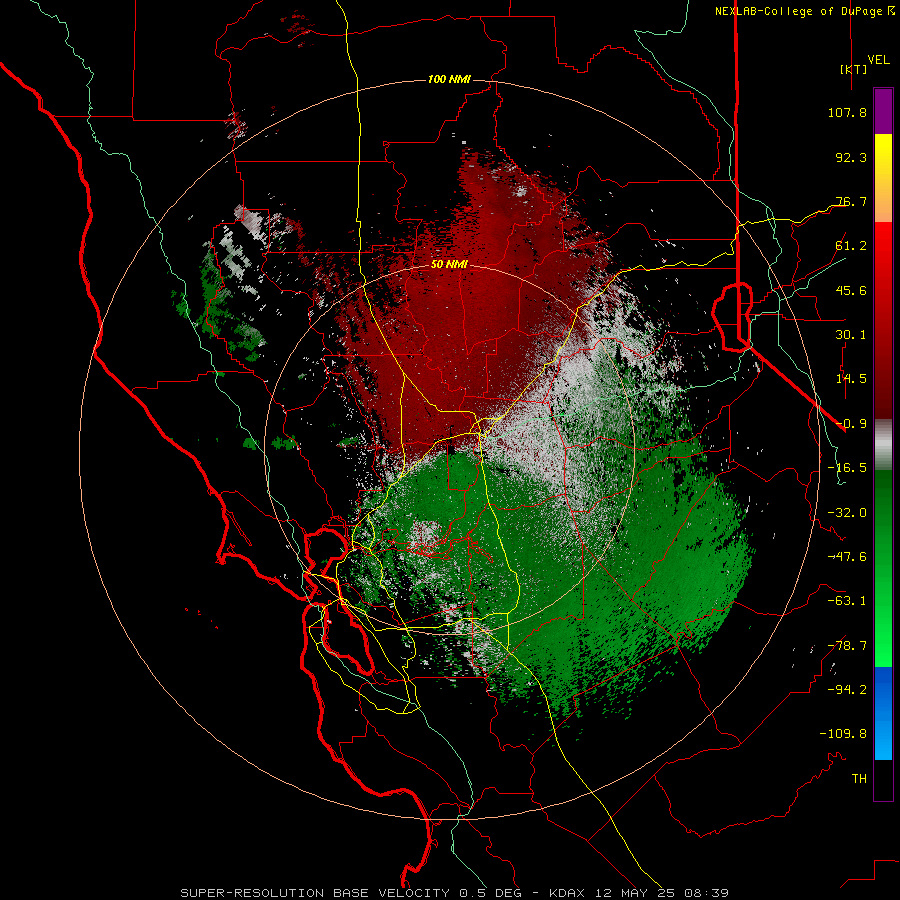
Task: Click the 45.6 legend value
Action: 851,290
